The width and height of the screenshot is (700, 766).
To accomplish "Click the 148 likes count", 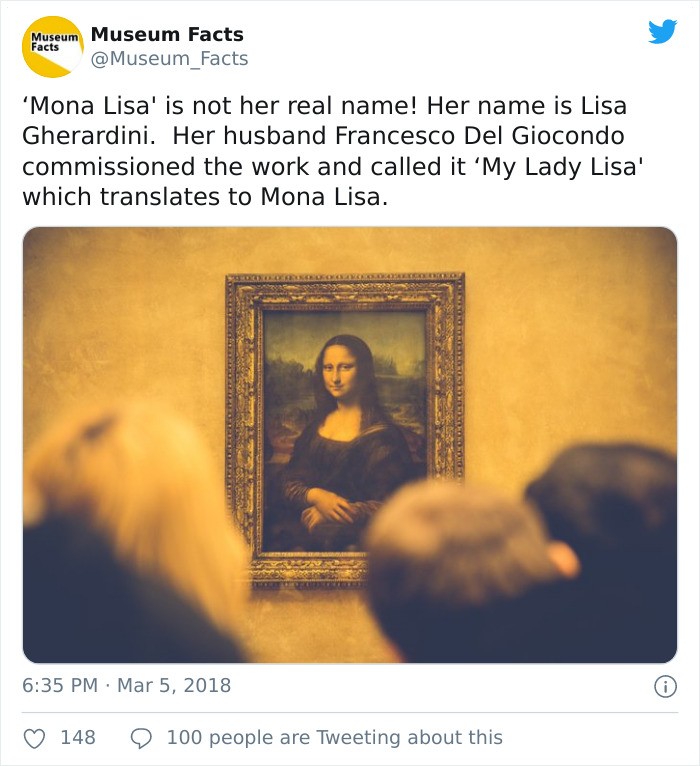I will (x=78, y=738).
